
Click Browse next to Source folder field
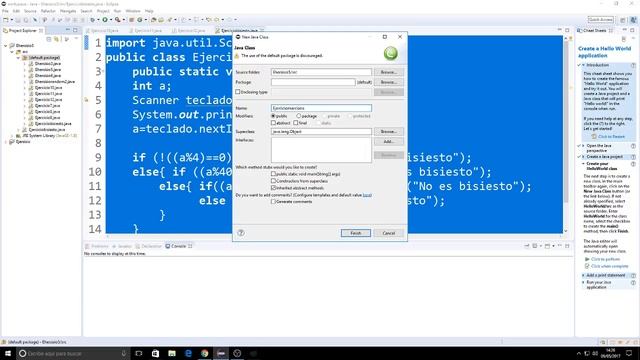[389, 72]
